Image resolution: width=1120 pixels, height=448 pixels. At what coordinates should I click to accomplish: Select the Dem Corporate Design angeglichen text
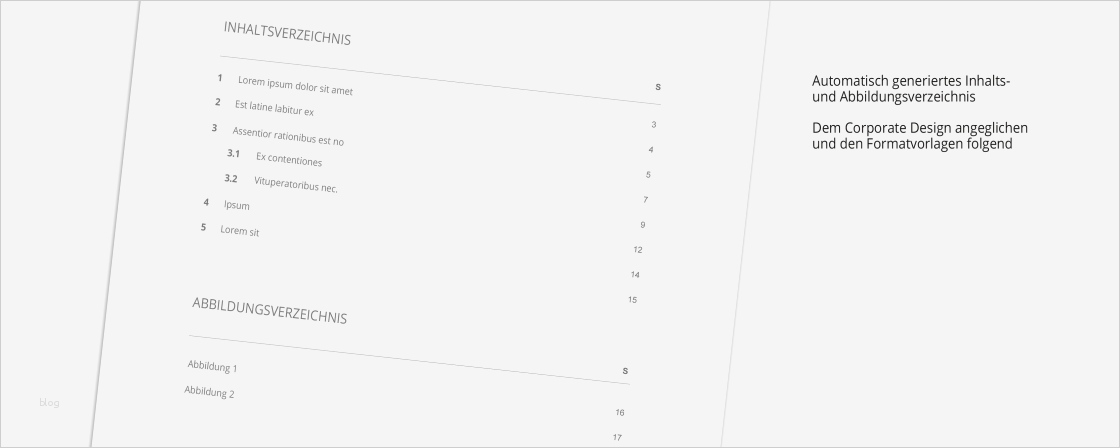click(x=920, y=128)
